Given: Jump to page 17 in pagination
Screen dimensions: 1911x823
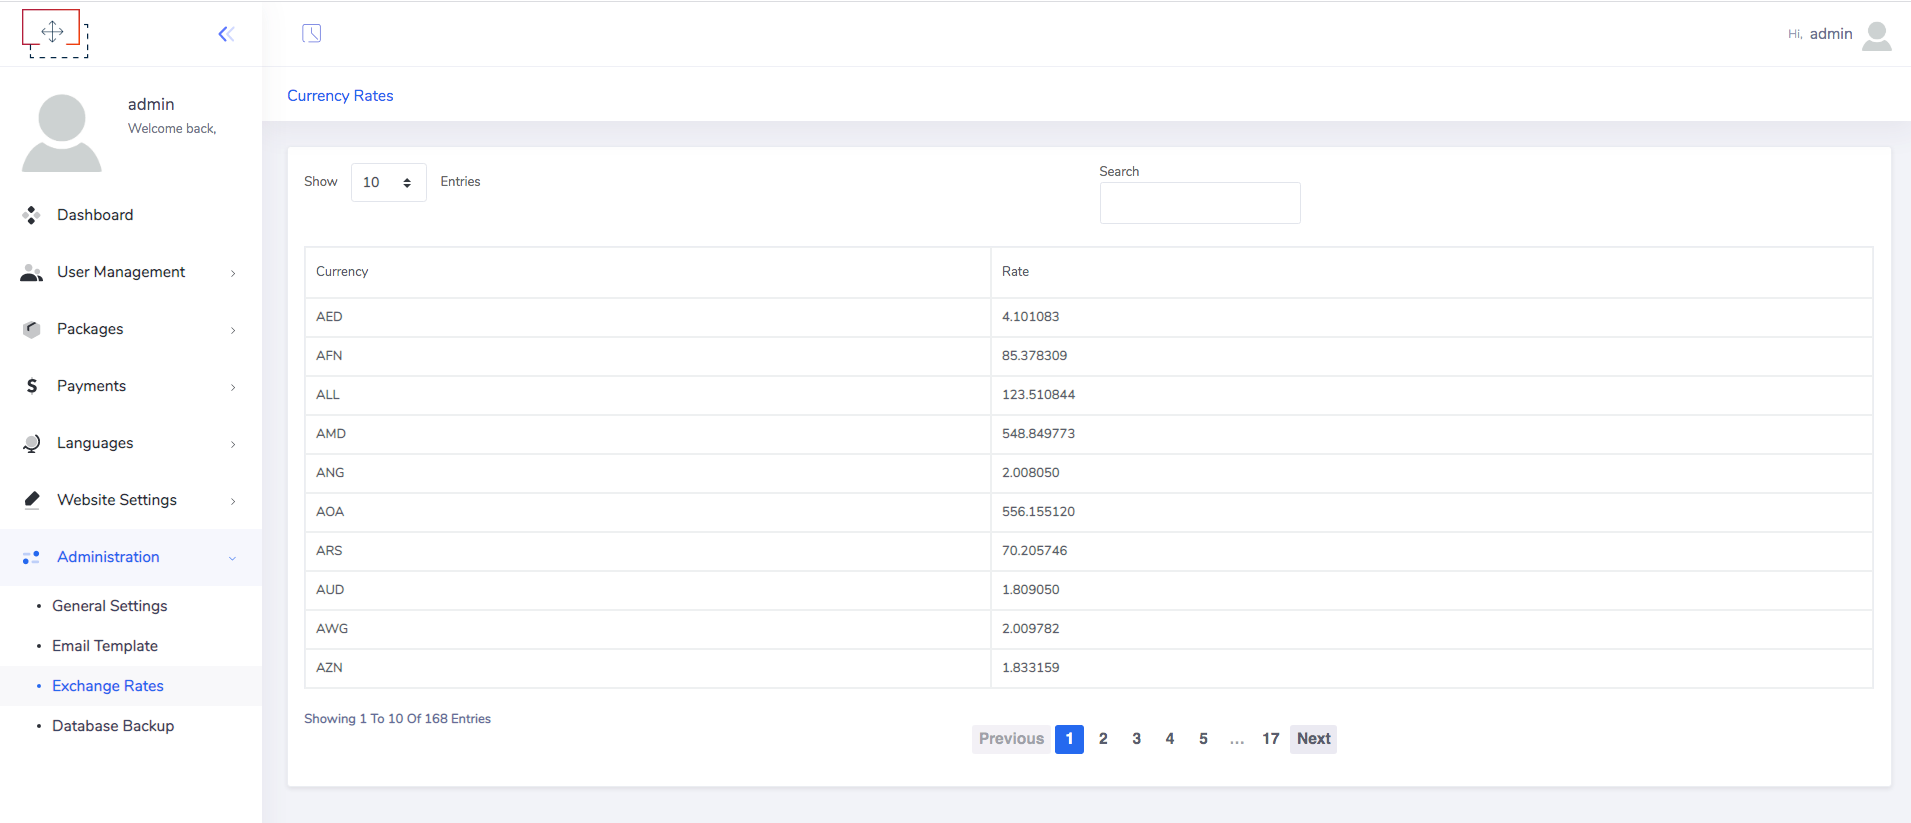Looking at the screenshot, I should coord(1270,739).
